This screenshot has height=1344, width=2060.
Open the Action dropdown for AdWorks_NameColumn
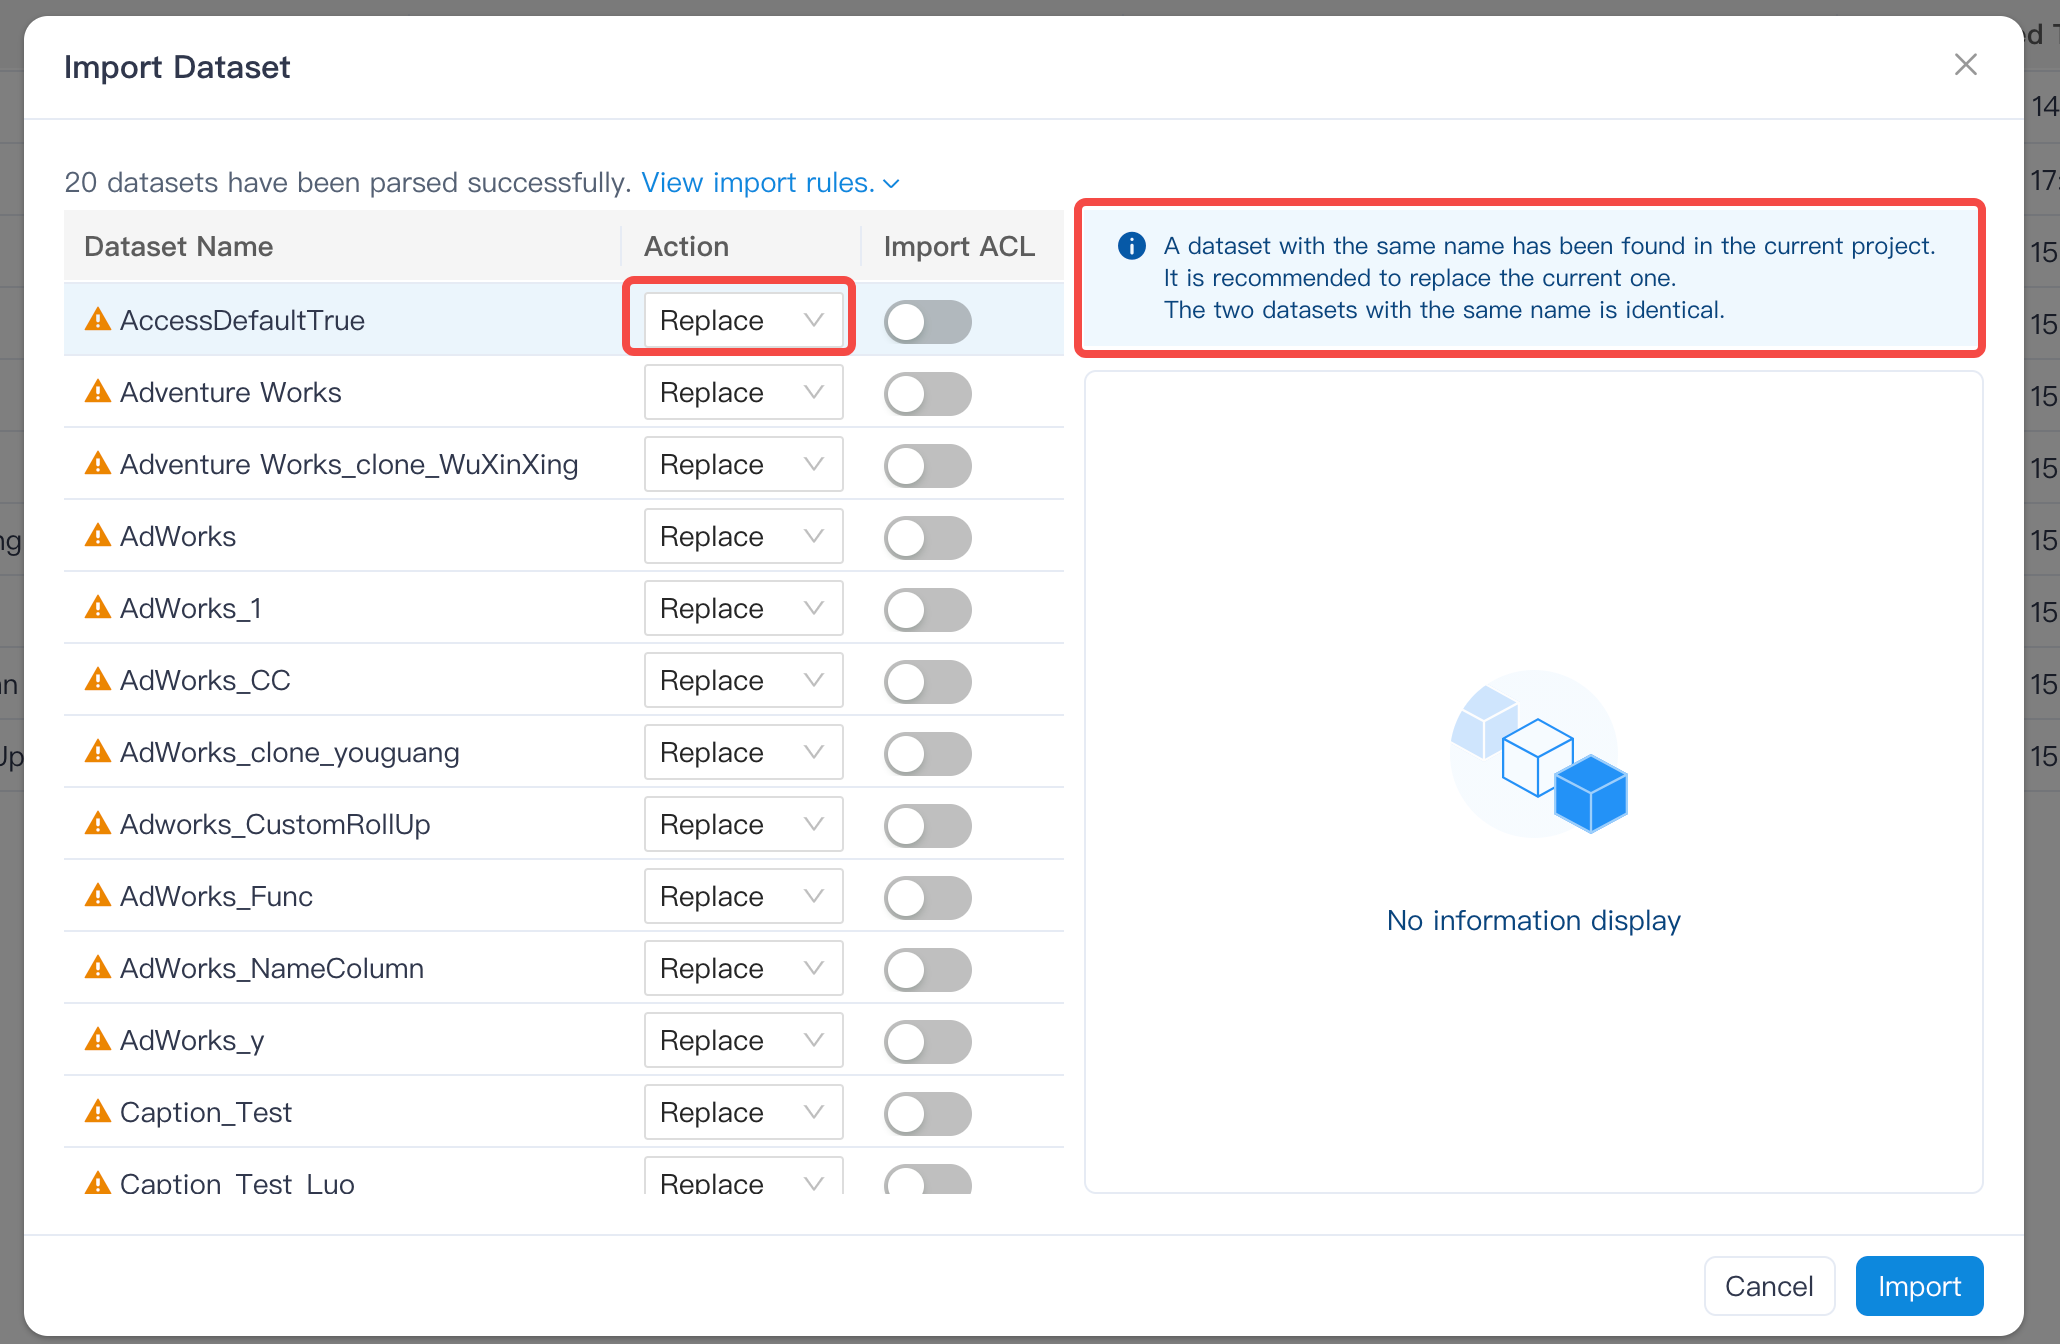tap(744, 968)
